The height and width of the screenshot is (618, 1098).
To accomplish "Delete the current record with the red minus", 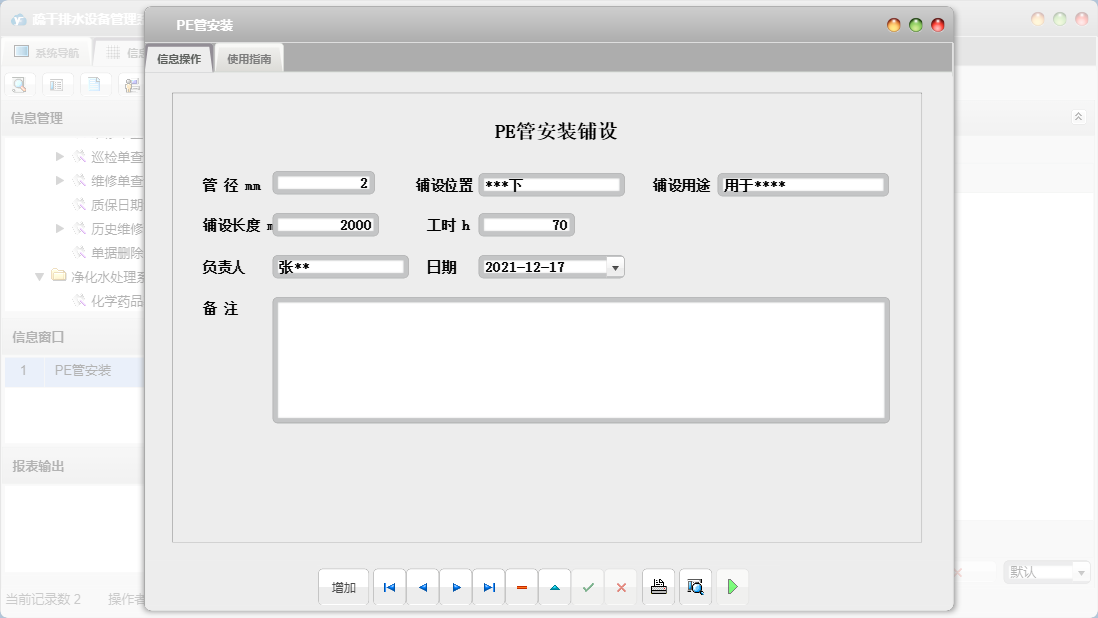I will [x=521, y=587].
